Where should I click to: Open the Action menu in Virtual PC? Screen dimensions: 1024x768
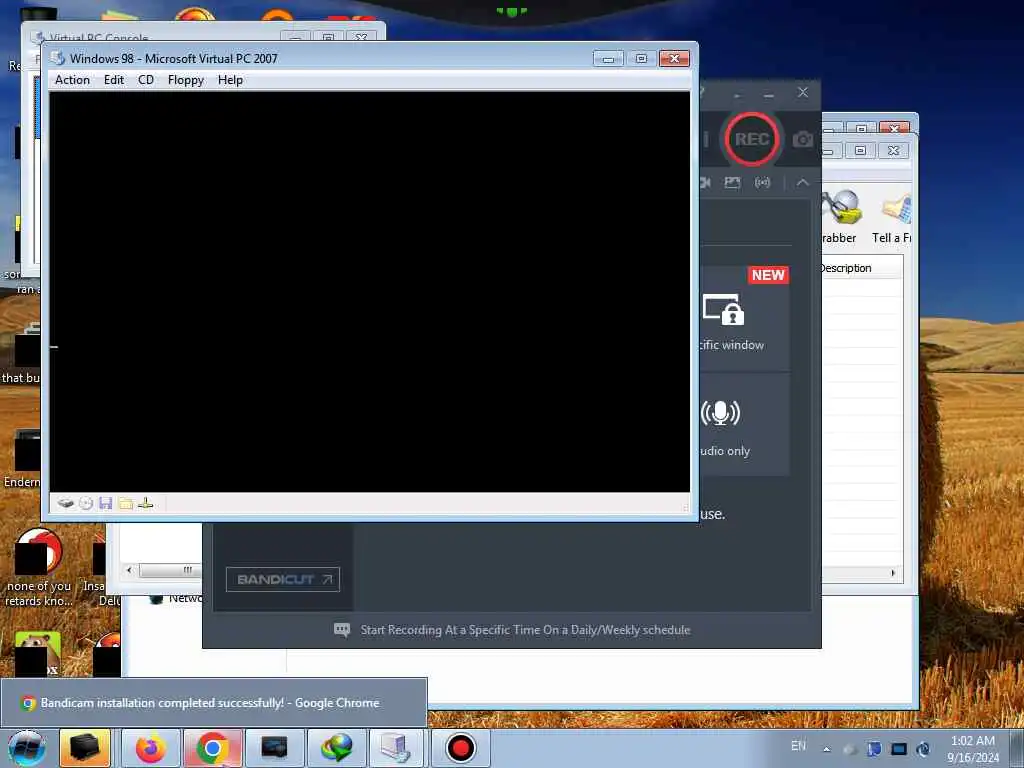pyautogui.click(x=72, y=80)
